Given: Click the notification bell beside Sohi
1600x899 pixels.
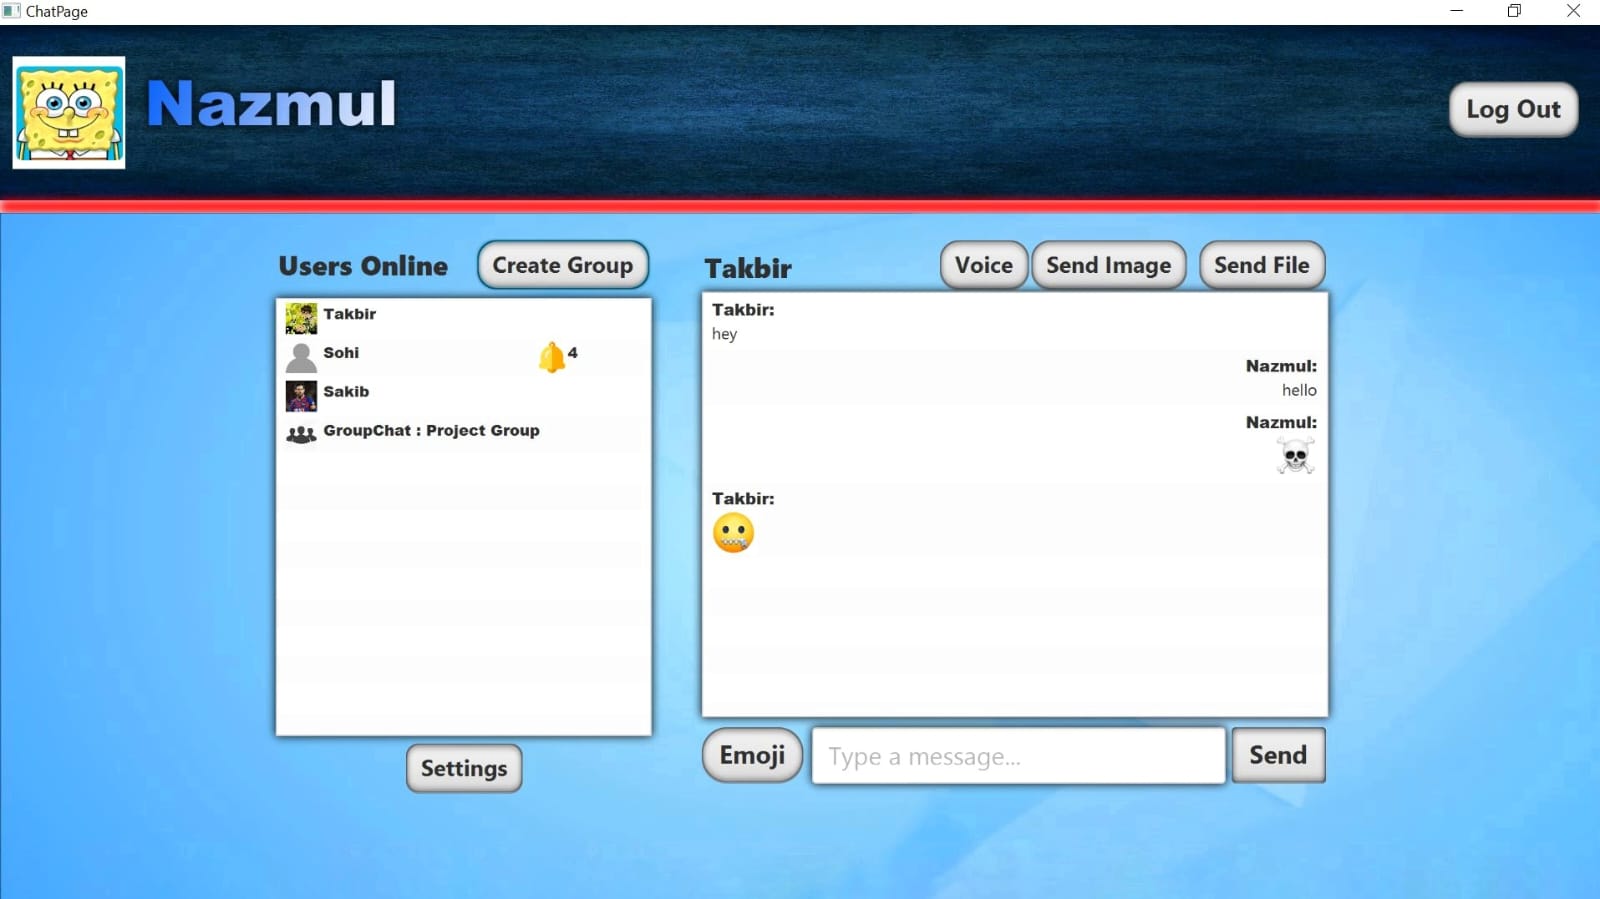Looking at the screenshot, I should pos(551,357).
